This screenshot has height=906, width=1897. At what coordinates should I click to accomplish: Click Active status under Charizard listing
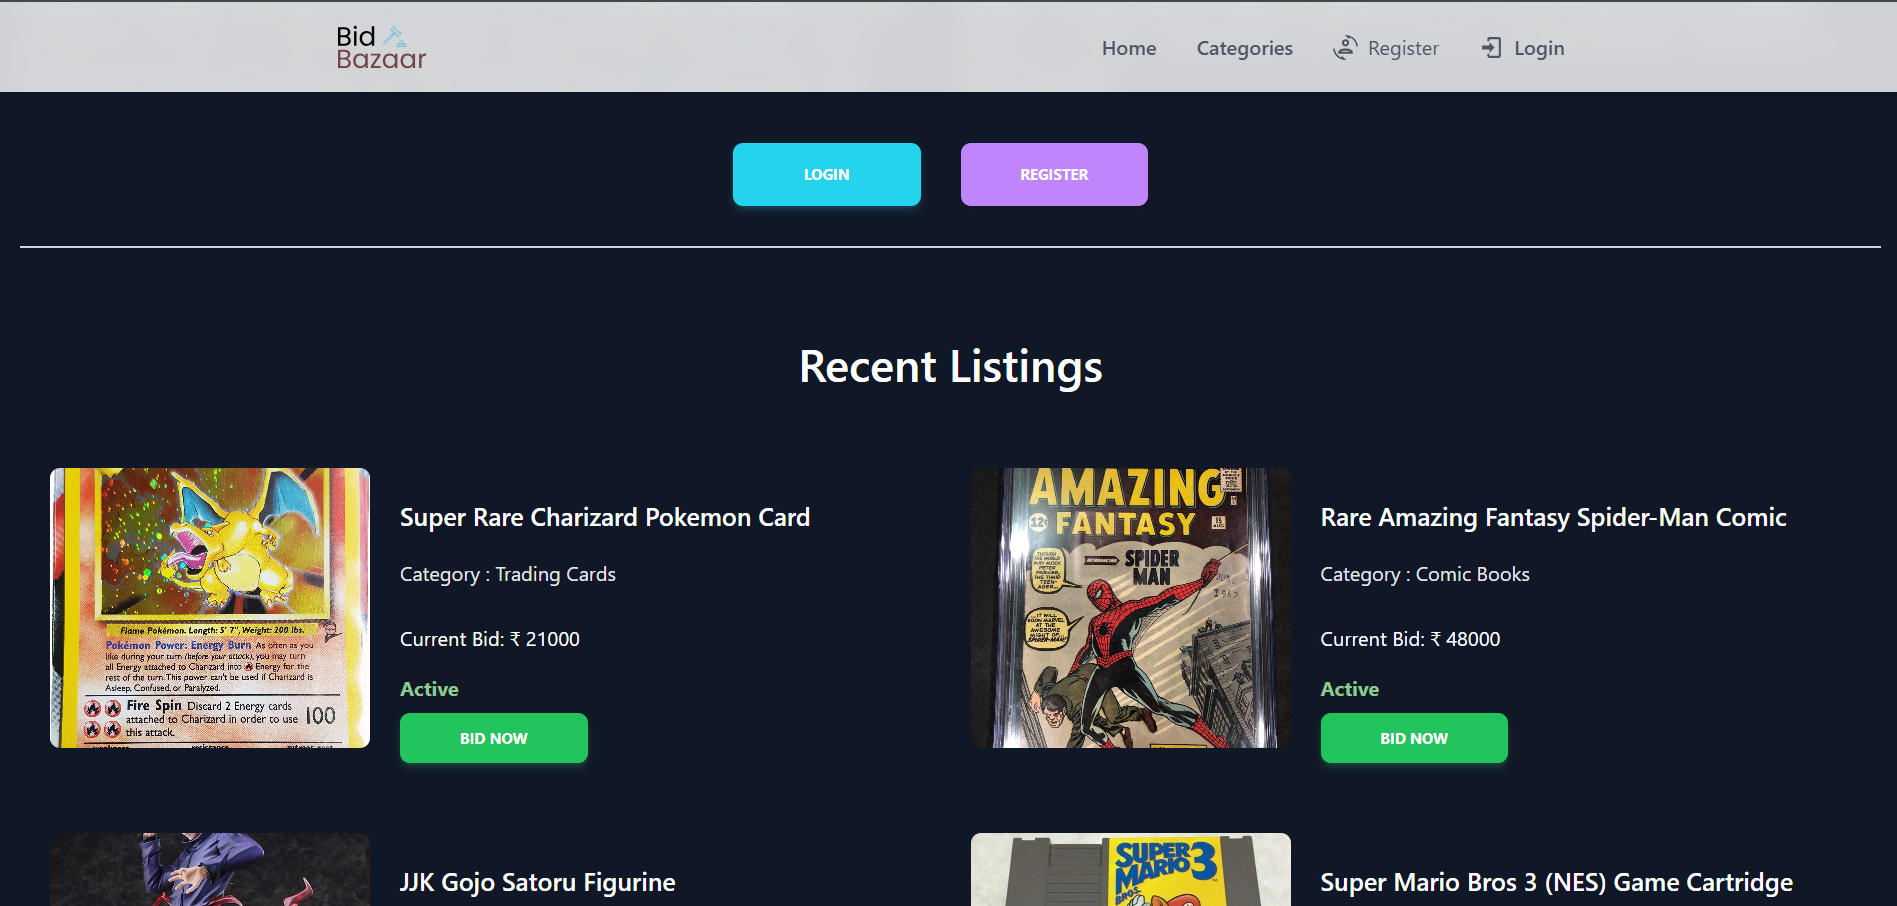429,689
